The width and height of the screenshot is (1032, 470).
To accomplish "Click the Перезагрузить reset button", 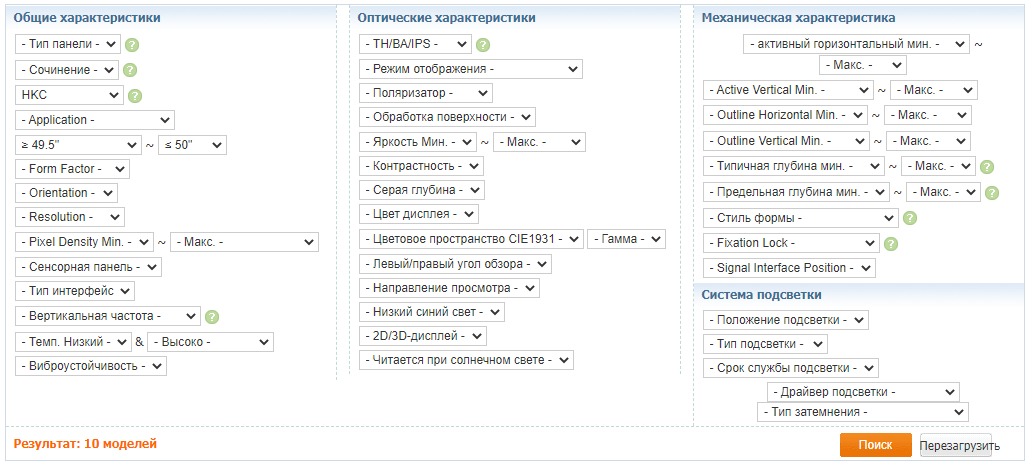I will (959, 446).
